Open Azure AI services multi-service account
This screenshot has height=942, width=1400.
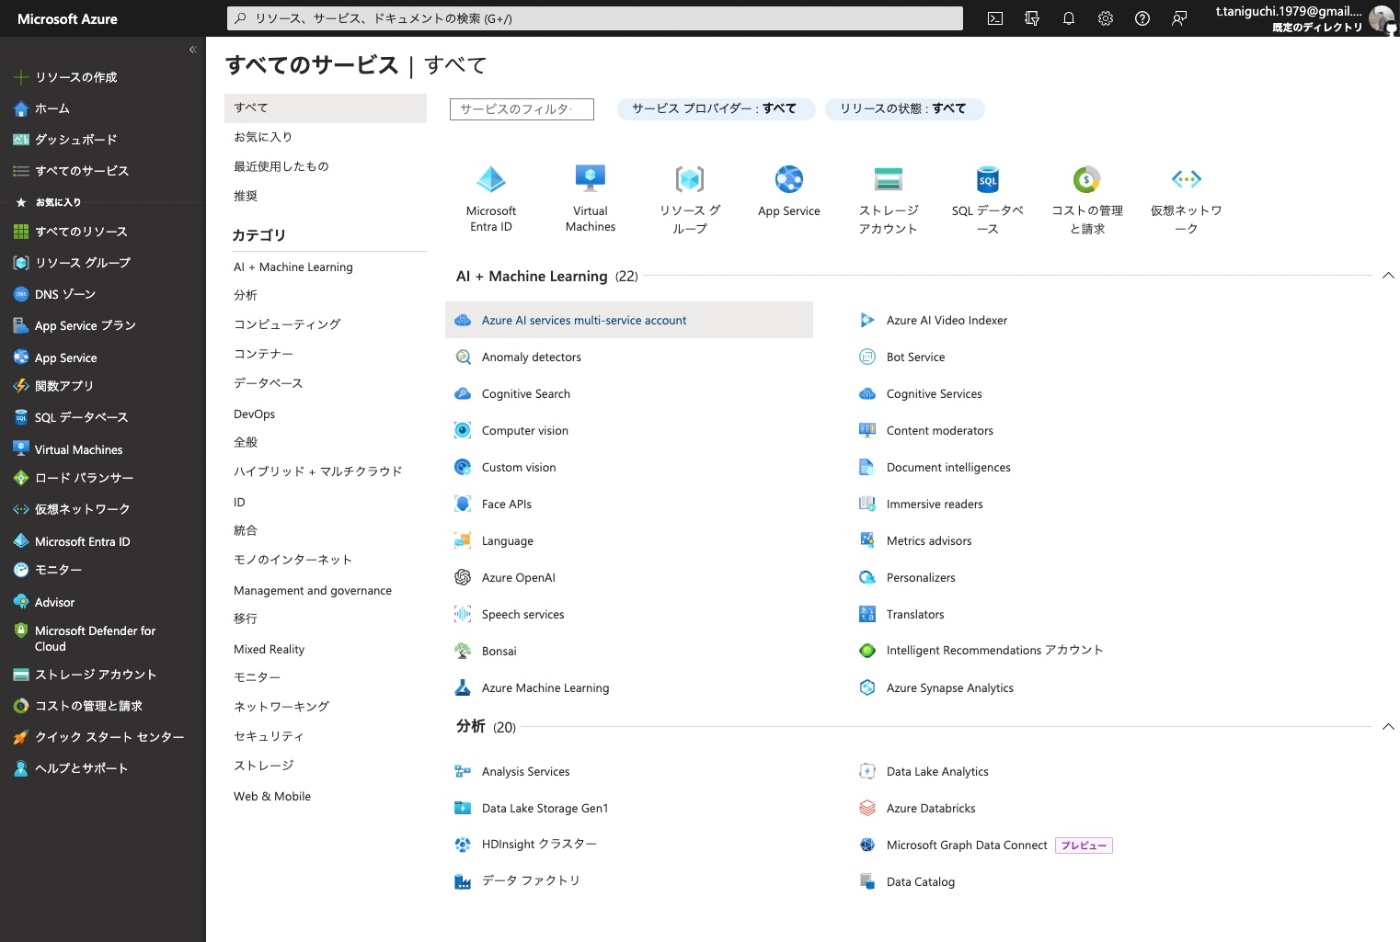[x=629, y=320]
